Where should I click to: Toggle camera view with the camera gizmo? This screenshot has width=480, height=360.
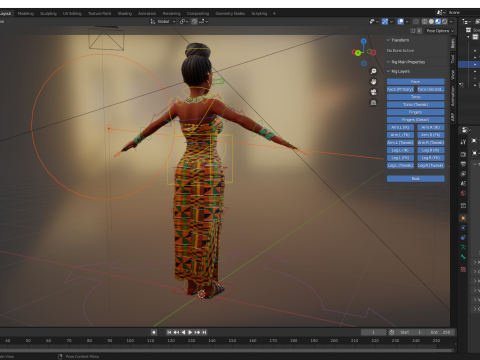coord(374,92)
